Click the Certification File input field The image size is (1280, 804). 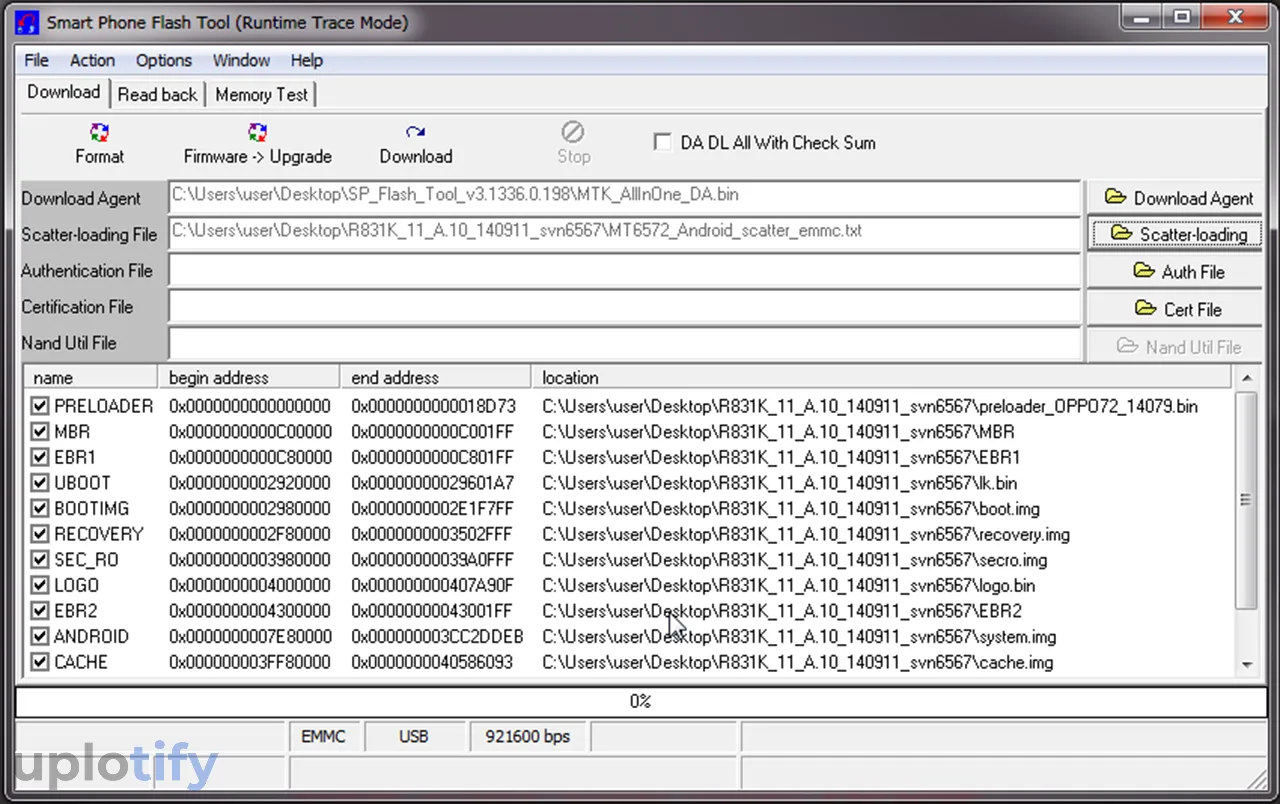[x=624, y=306]
